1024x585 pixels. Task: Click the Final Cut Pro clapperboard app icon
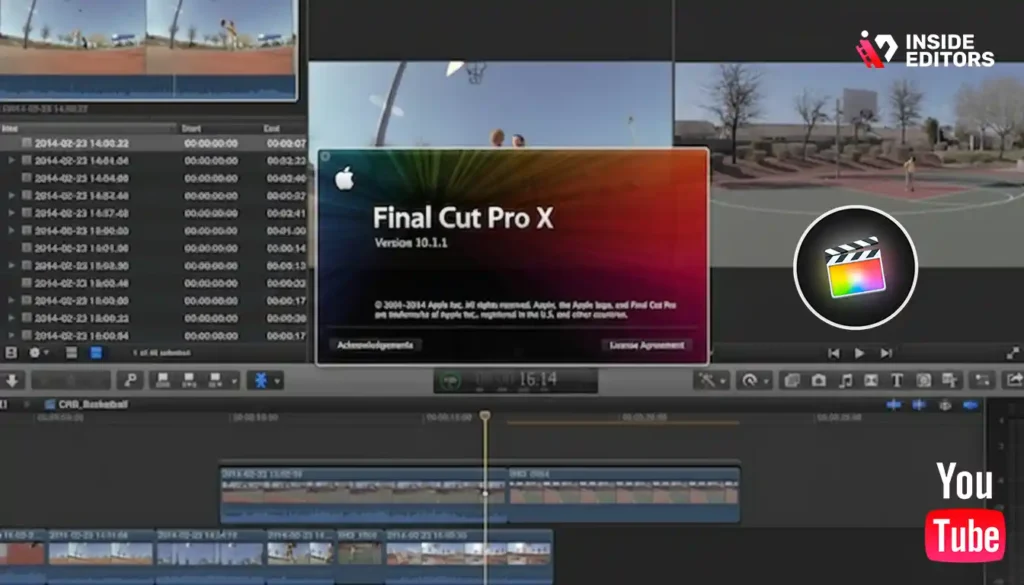[x=856, y=268]
